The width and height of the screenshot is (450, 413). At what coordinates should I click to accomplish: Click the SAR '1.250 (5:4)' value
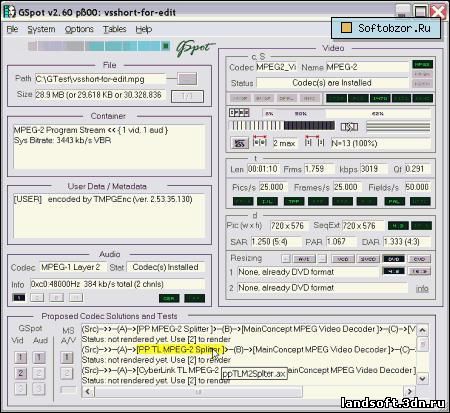tap(276, 242)
